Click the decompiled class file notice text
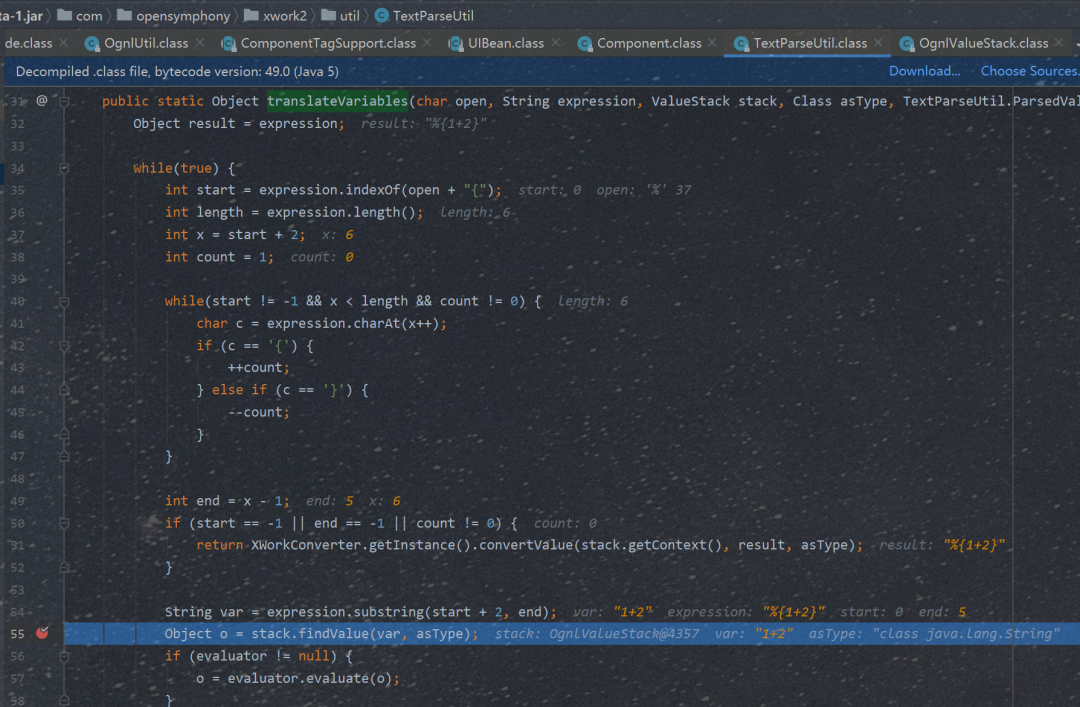The width and height of the screenshot is (1080, 707). coord(177,71)
